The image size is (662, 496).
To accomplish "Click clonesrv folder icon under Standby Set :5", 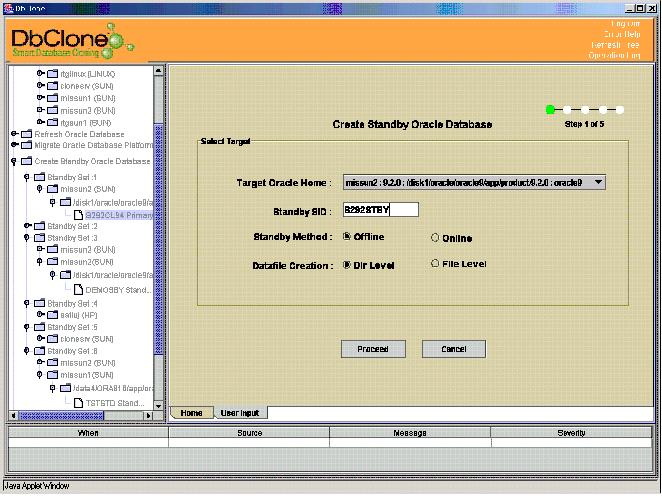I will click(53, 339).
